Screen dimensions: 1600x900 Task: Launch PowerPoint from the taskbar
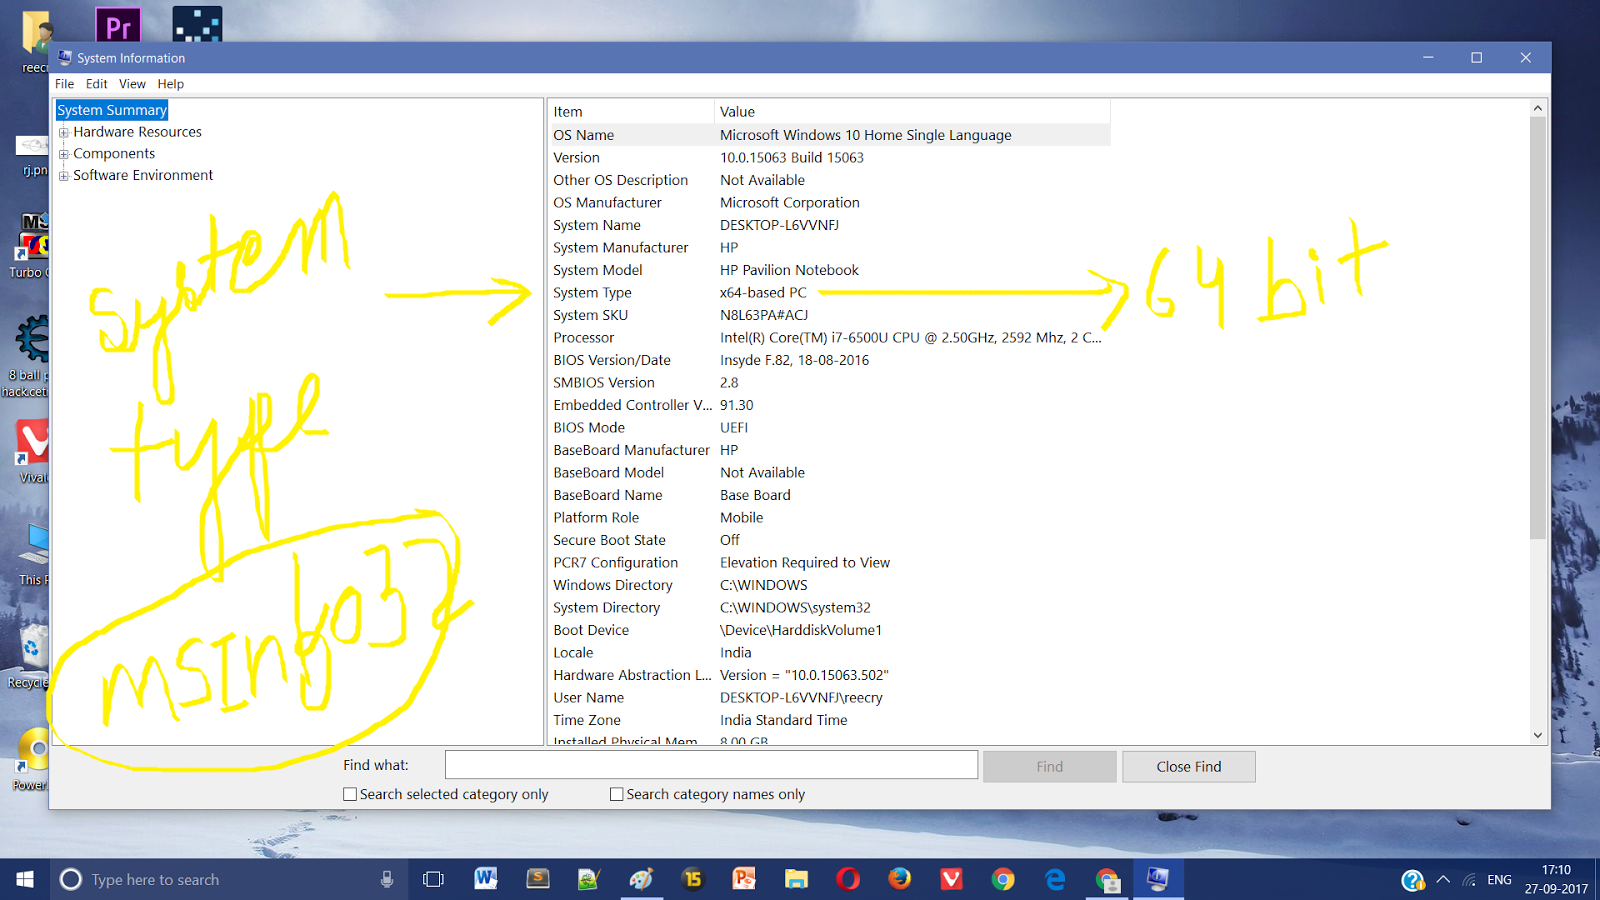[x=744, y=879]
